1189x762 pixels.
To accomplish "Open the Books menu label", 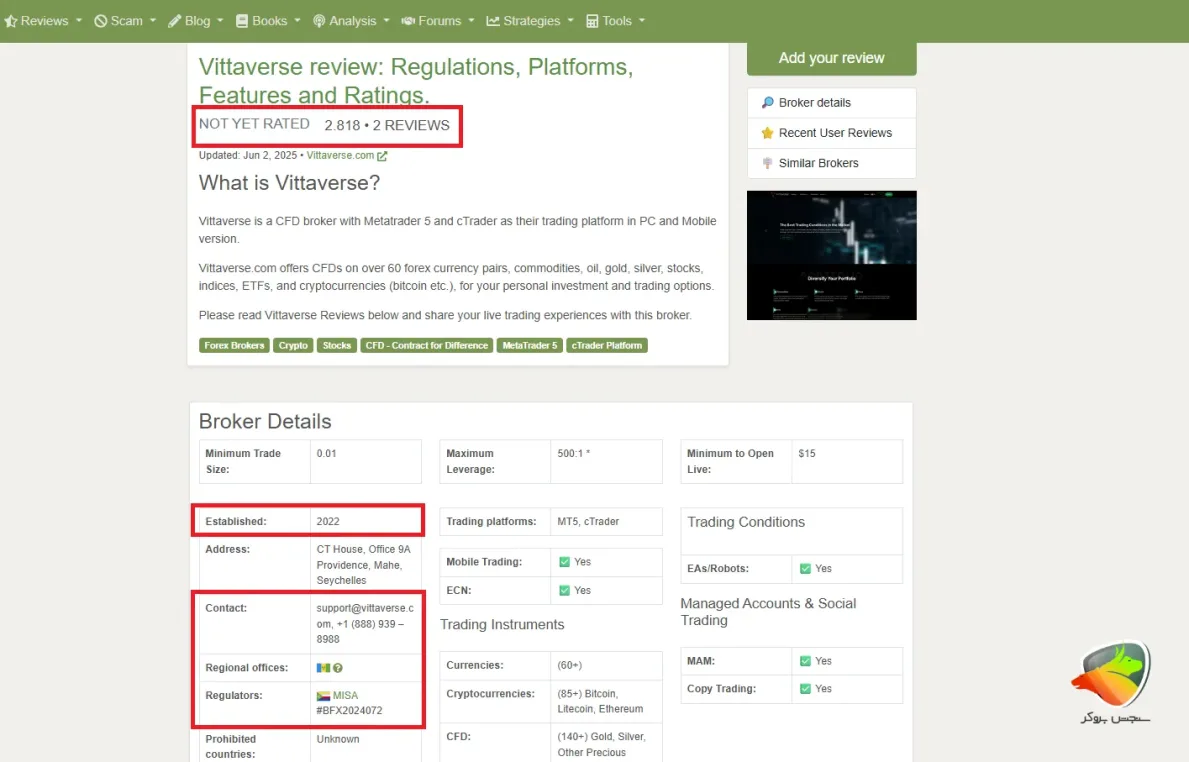I will click(269, 21).
